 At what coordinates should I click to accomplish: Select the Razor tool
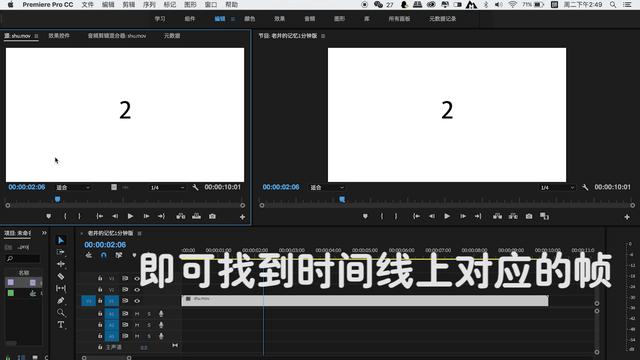pyautogui.click(x=61, y=276)
